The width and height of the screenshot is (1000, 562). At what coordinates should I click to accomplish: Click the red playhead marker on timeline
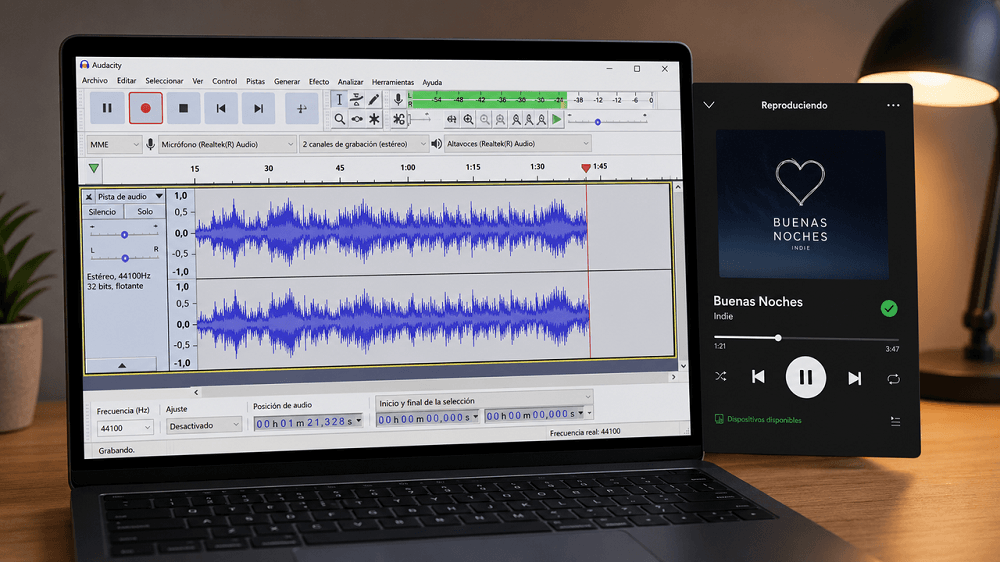point(586,168)
